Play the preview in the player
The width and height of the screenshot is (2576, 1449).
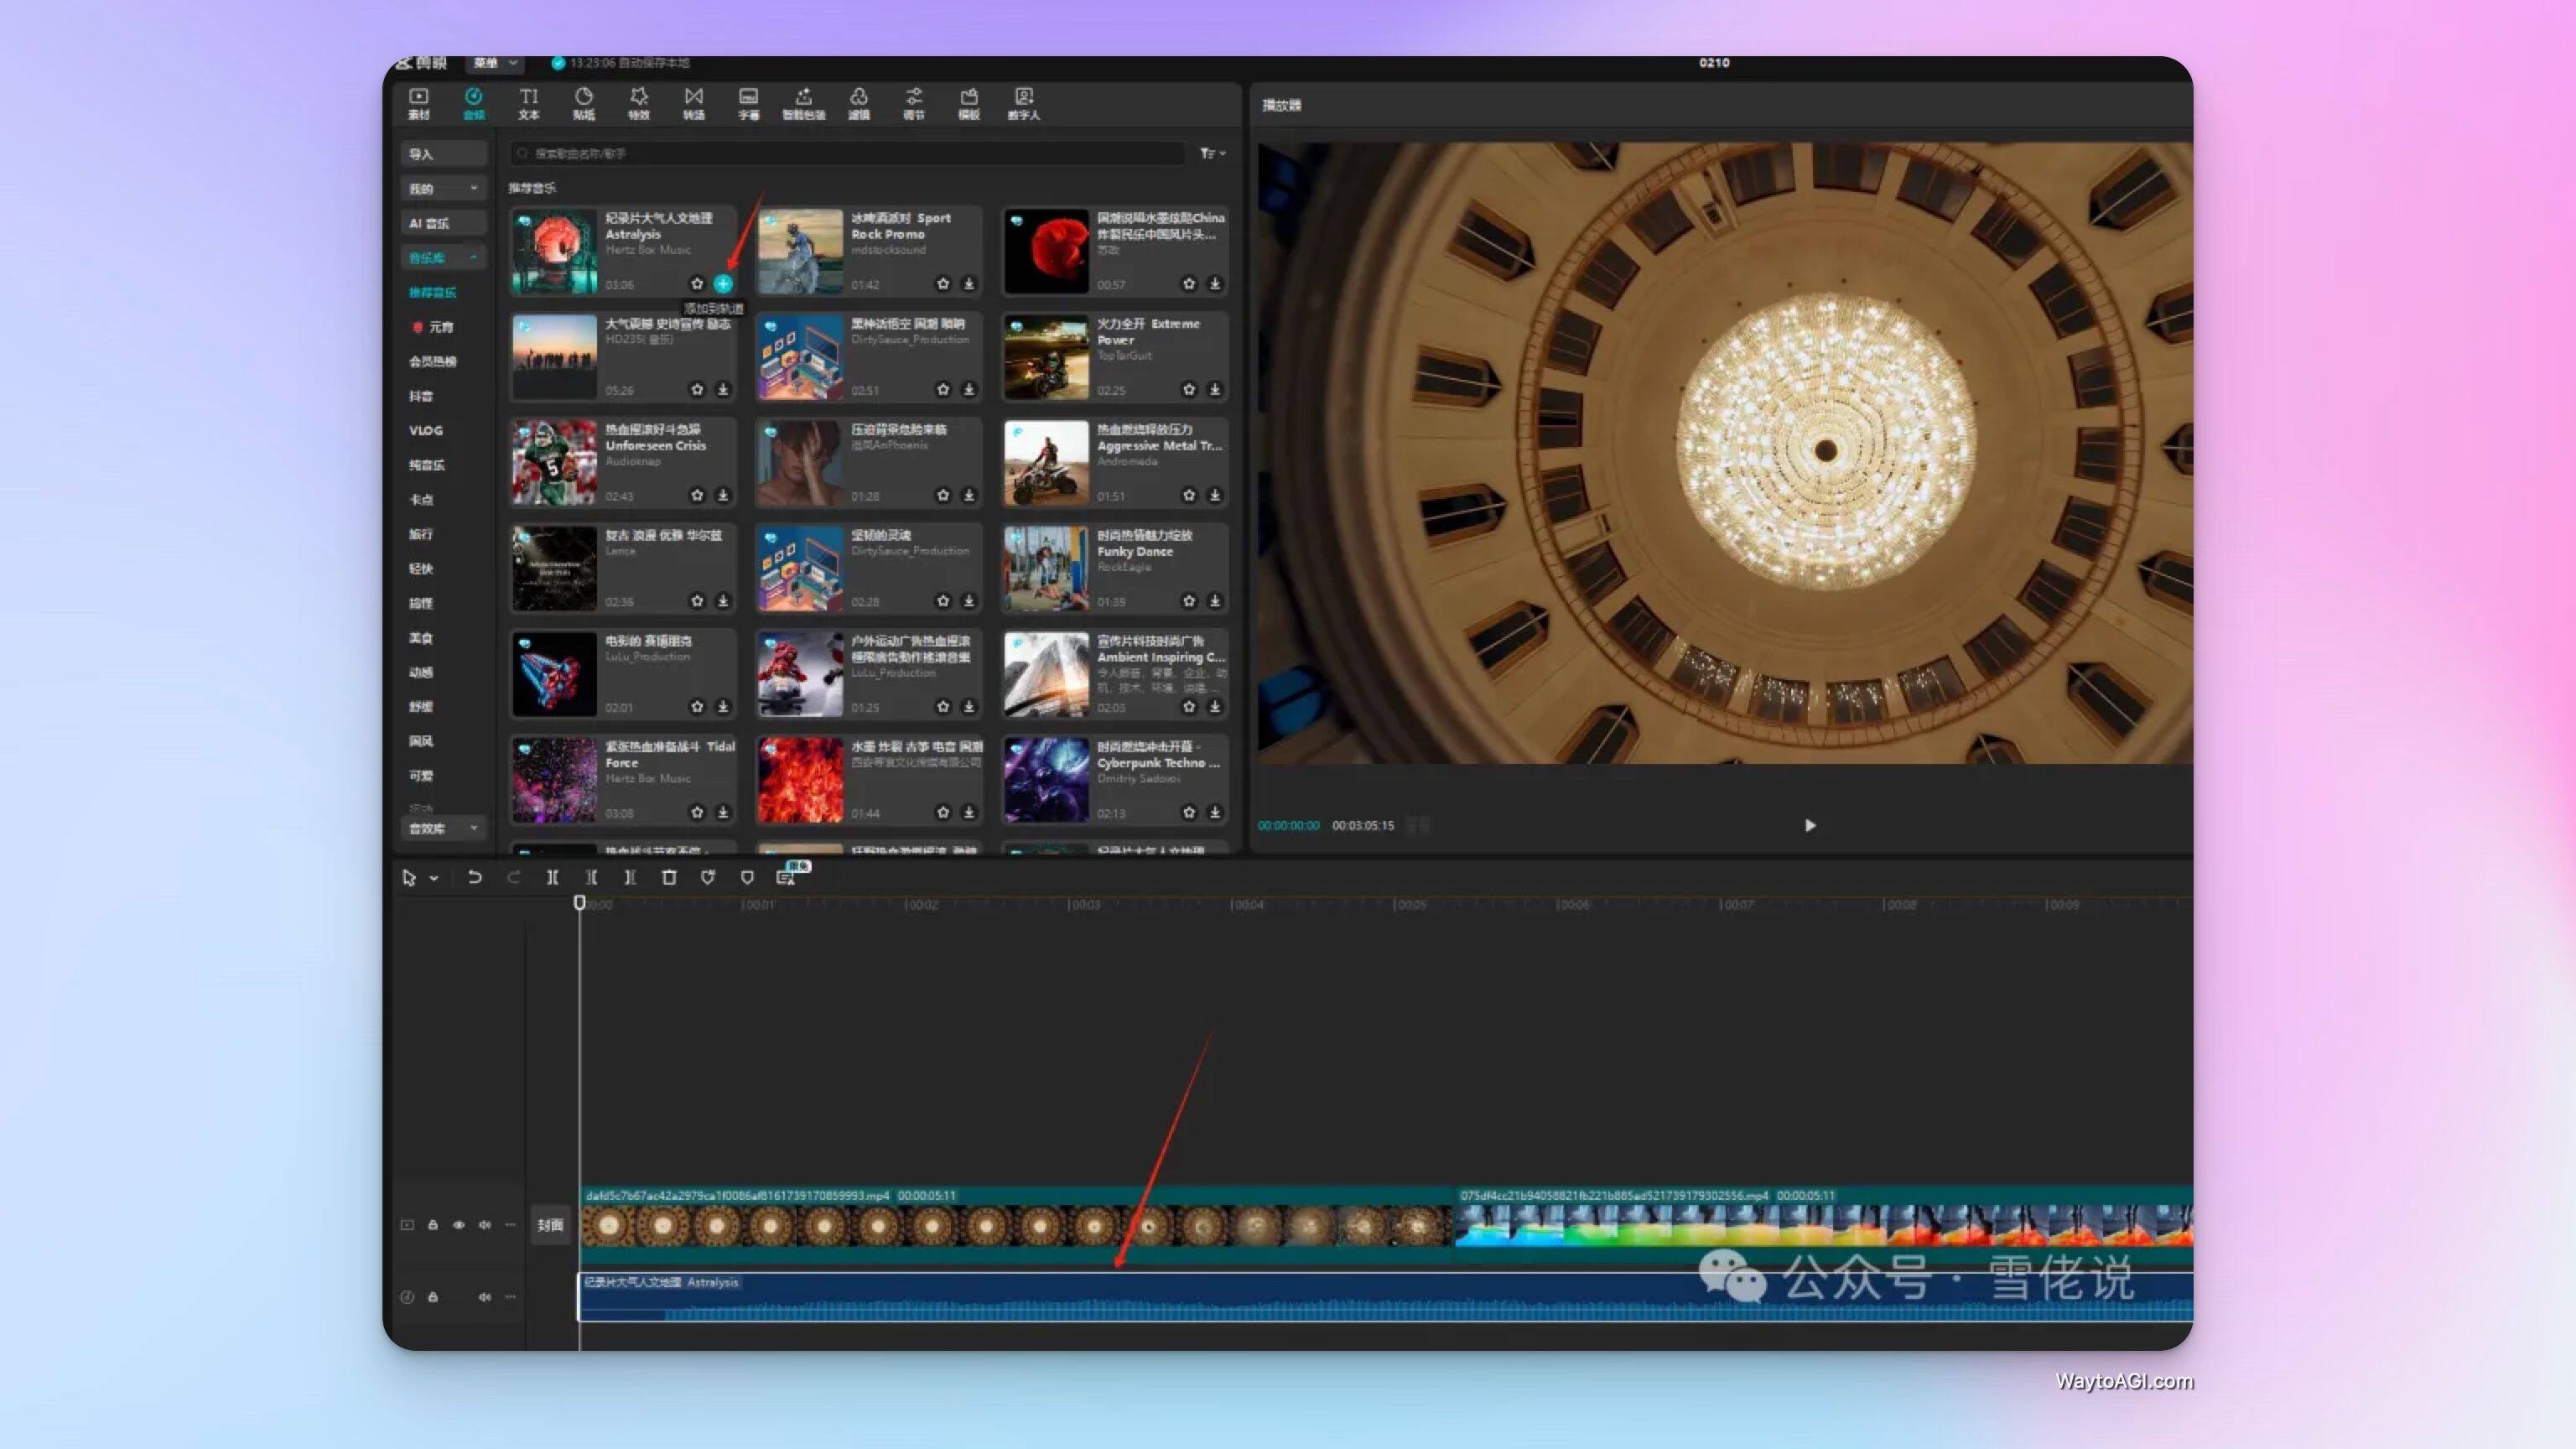coord(1809,825)
